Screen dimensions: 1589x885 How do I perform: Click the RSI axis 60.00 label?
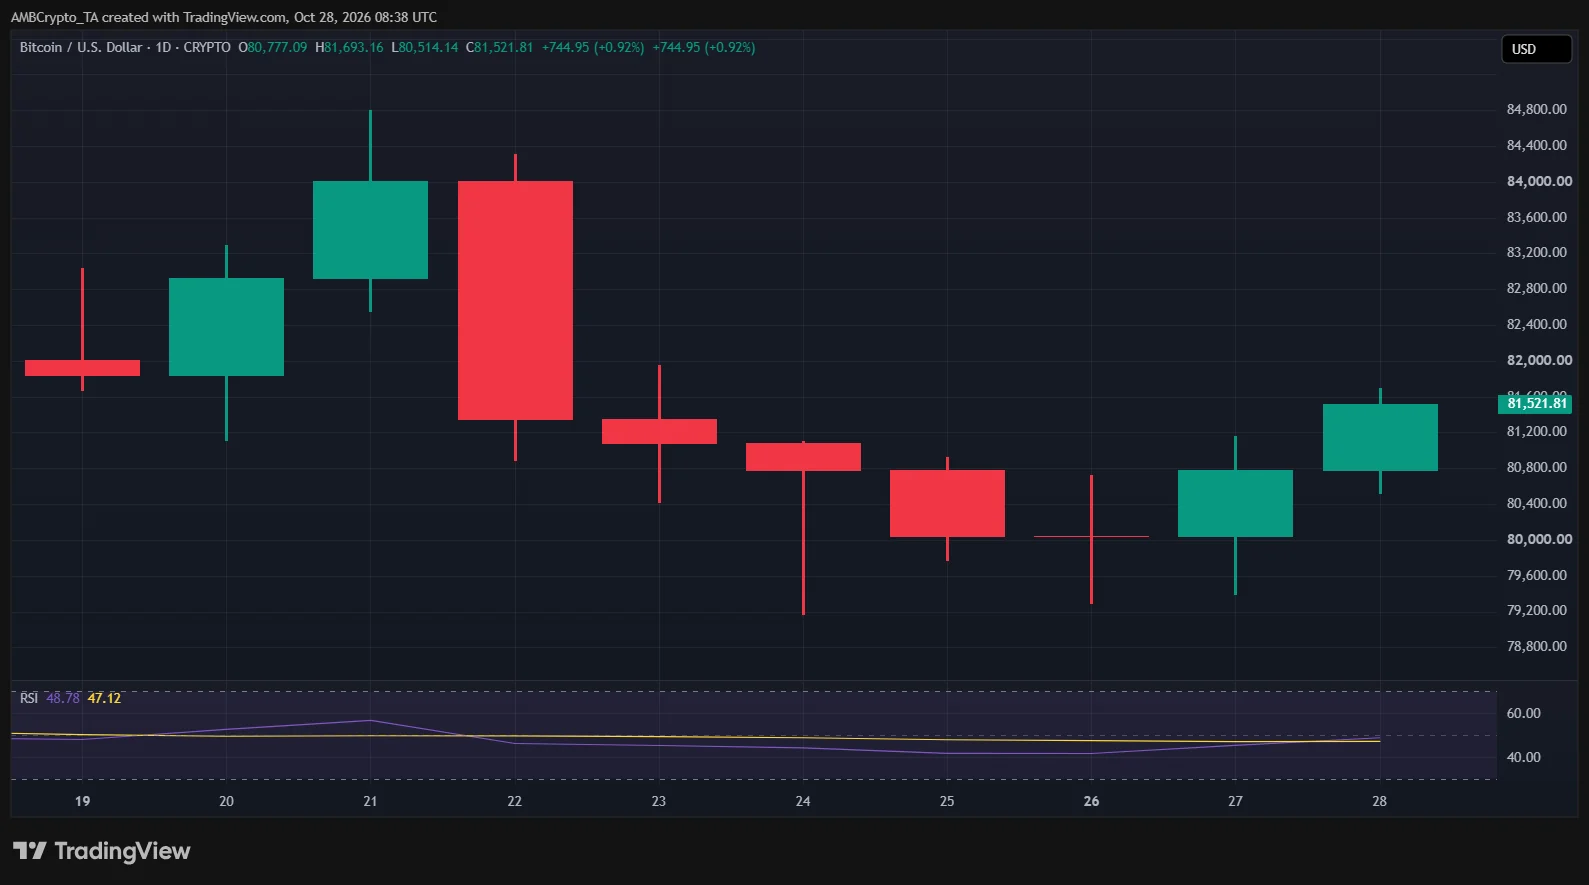point(1523,713)
